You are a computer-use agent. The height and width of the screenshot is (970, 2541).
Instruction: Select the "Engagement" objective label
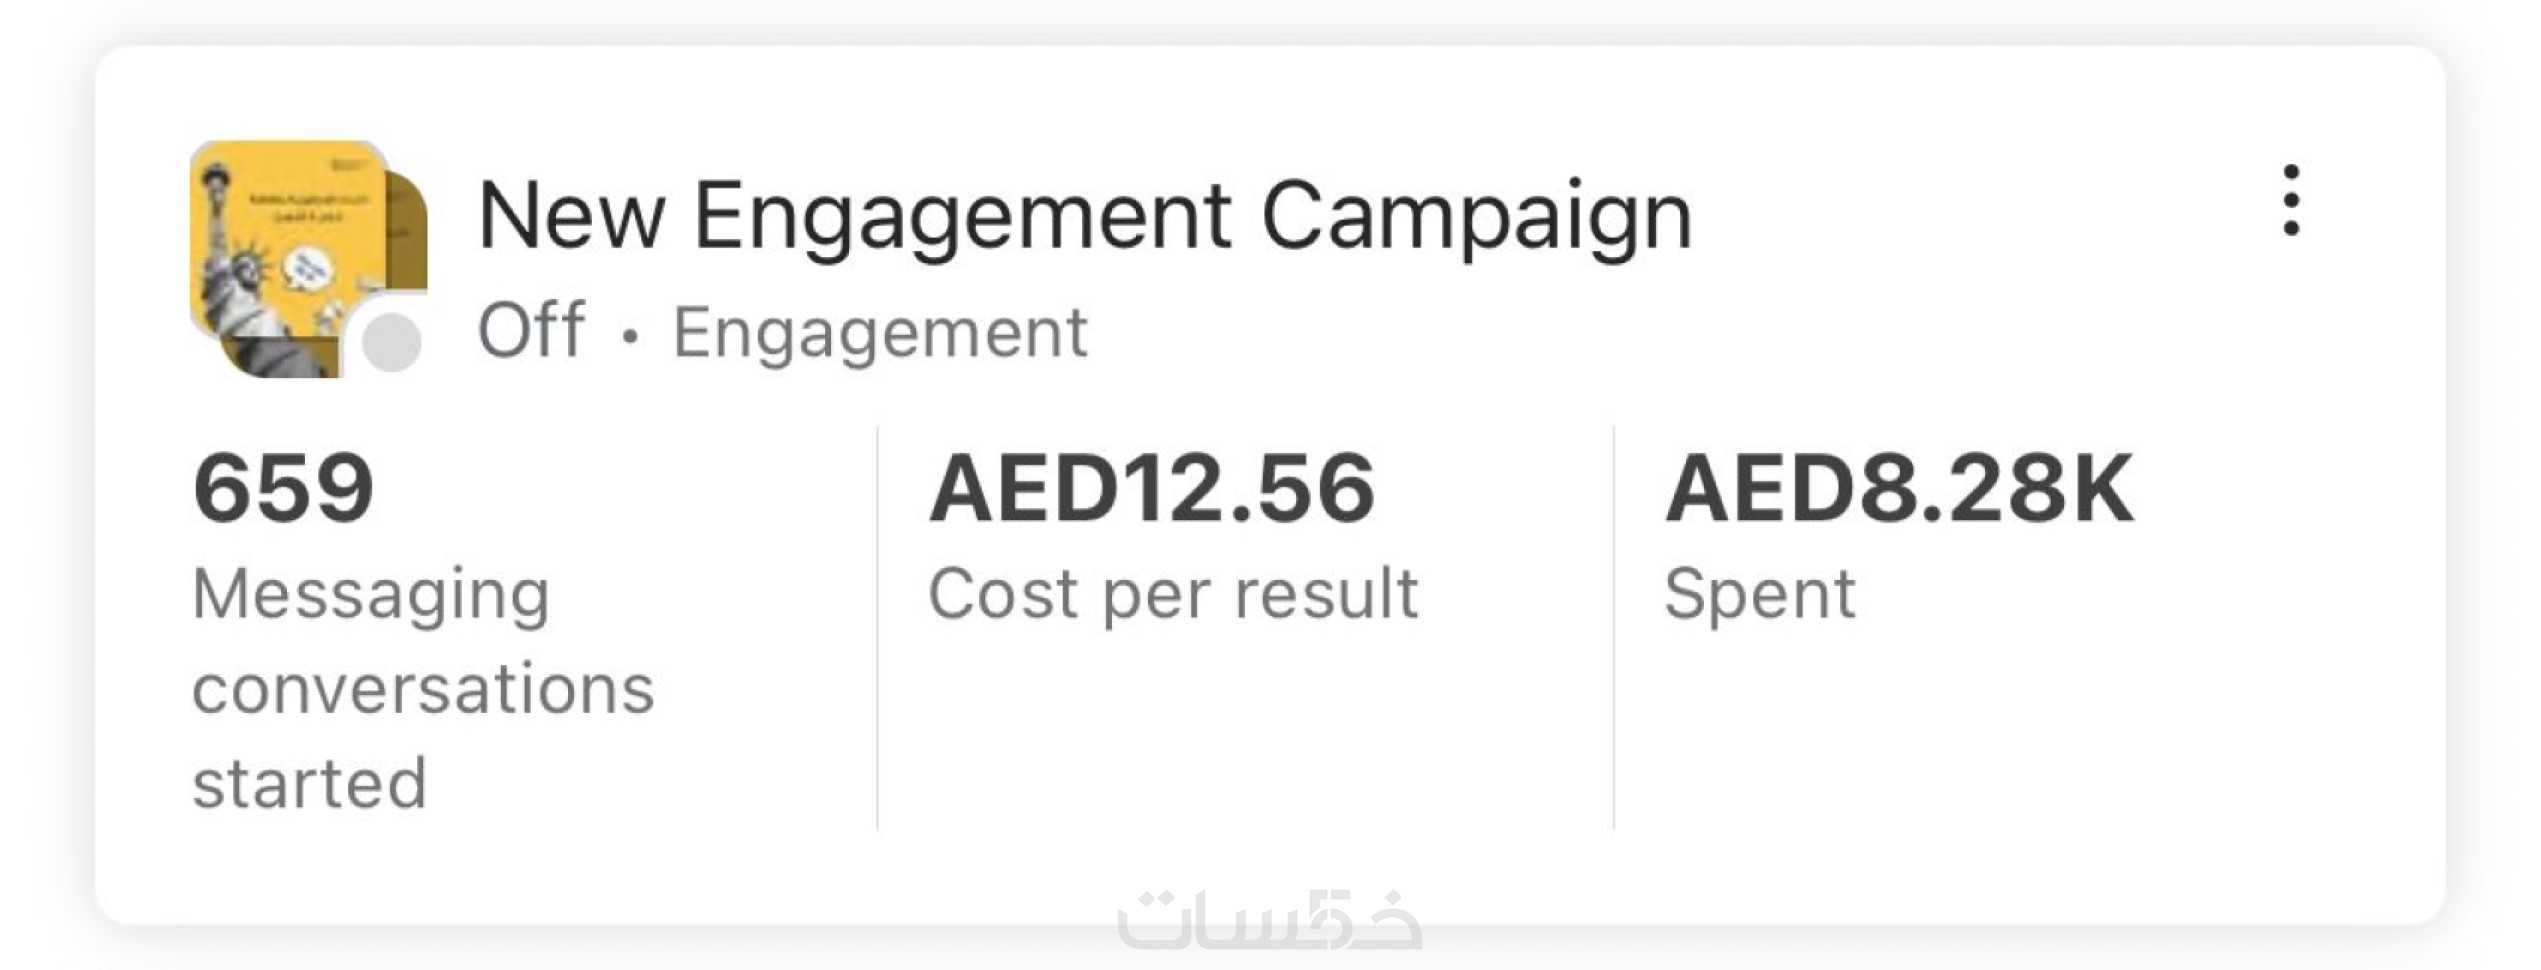click(x=880, y=333)
